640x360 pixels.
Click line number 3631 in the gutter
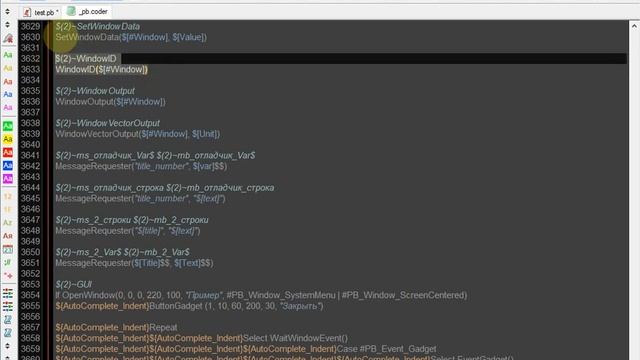point(31,48)
